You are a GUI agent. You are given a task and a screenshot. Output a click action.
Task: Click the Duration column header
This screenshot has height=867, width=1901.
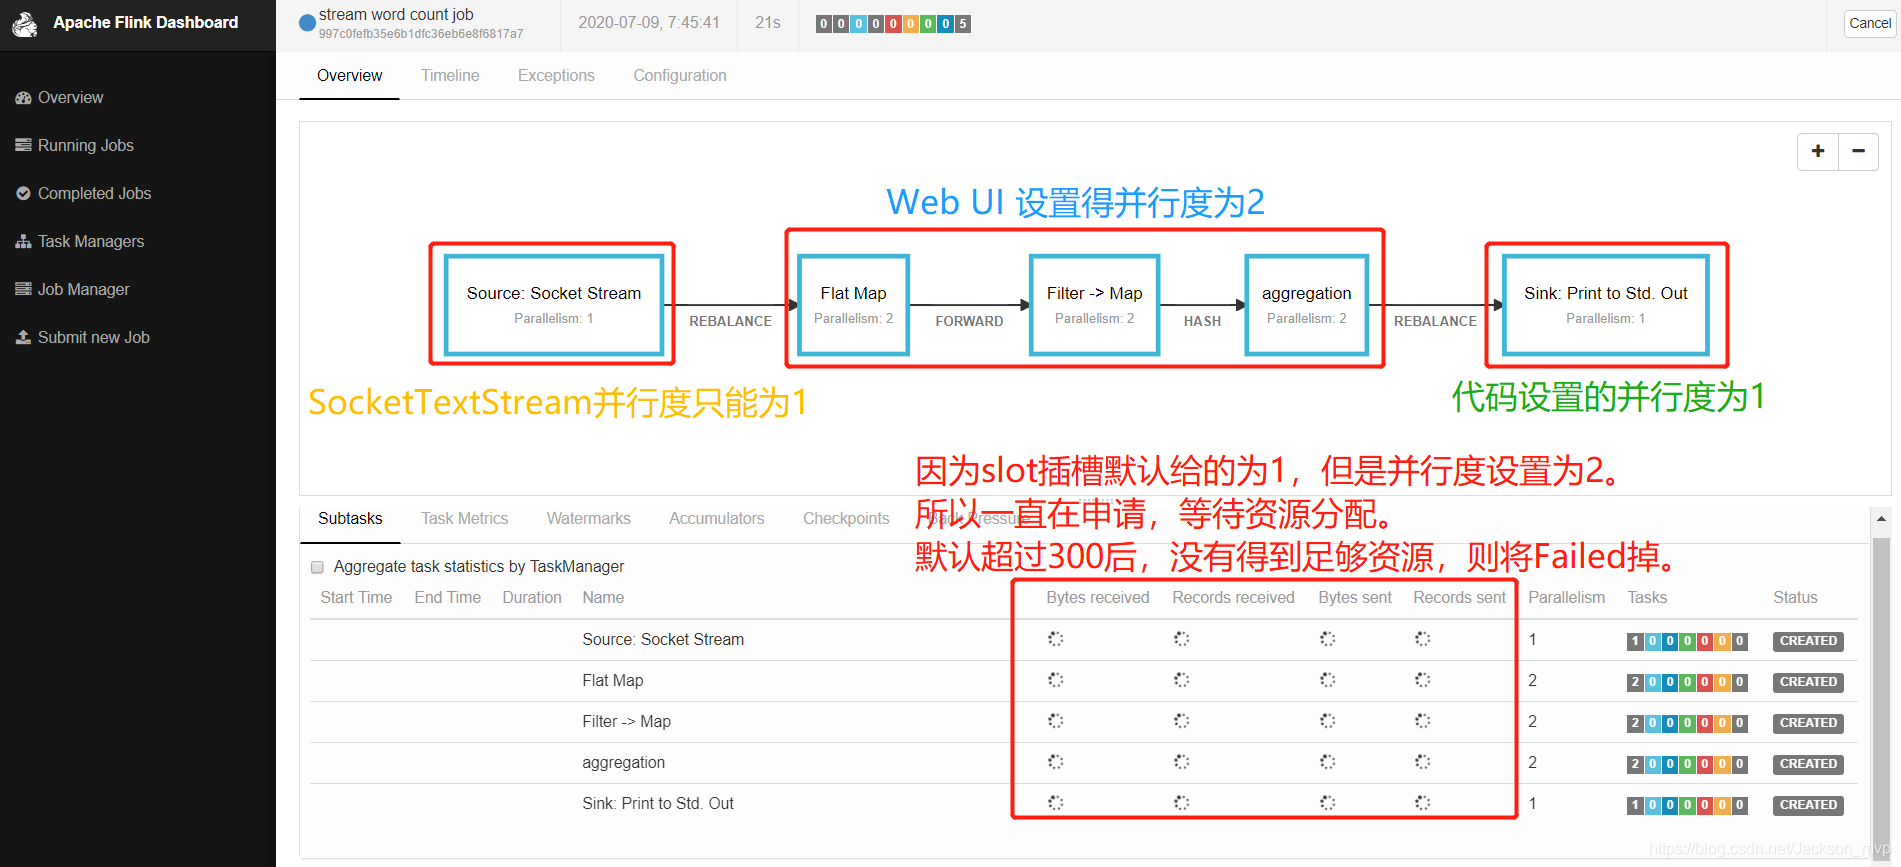click(532, 598)
